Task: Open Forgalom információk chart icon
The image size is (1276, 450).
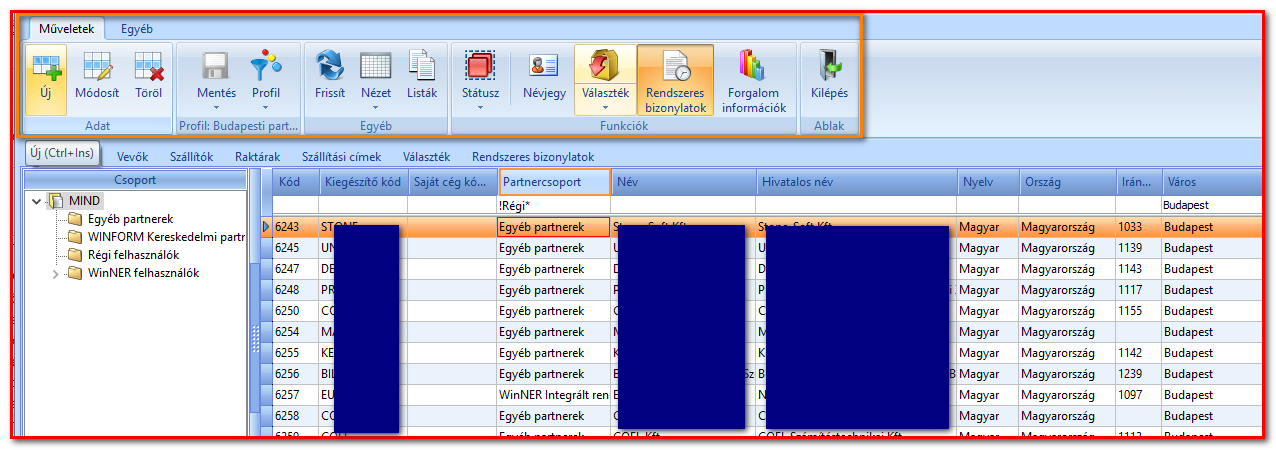Action: (x=754, y=65)
